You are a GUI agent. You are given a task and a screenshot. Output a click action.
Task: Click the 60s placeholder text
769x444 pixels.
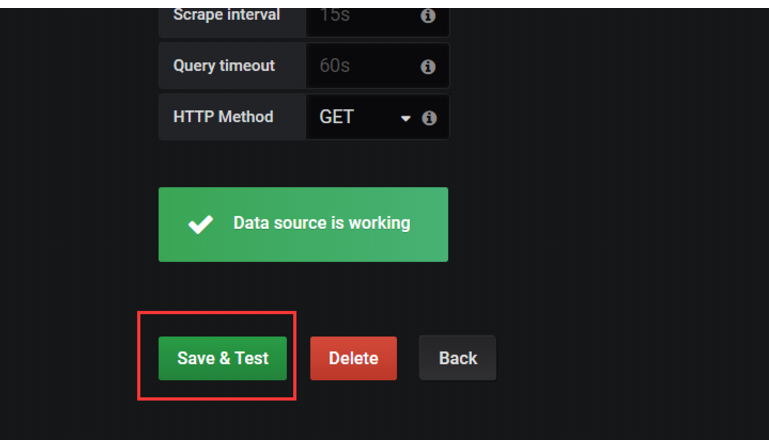[x=335, y=66]
